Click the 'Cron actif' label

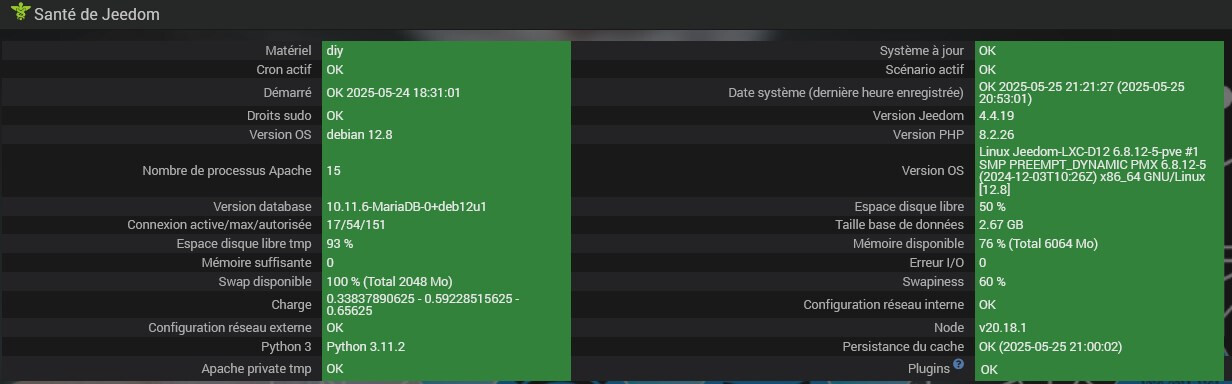(x=285, y=70)
